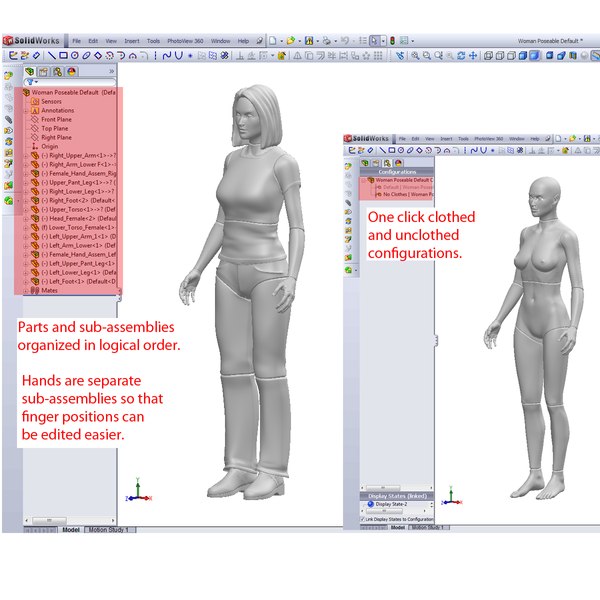Select the Origin tree item
This screenshot has width=600, height=600.
click(x=45, y=147)
